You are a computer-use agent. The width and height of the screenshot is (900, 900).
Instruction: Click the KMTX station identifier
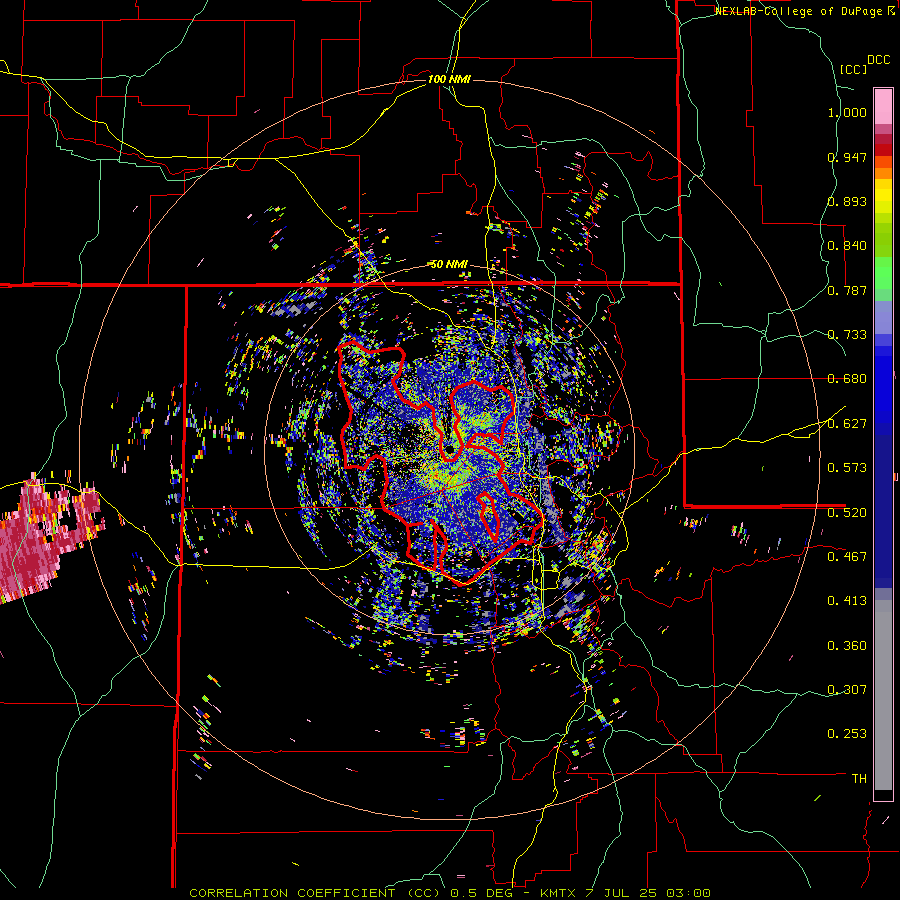tap(554, 893)
